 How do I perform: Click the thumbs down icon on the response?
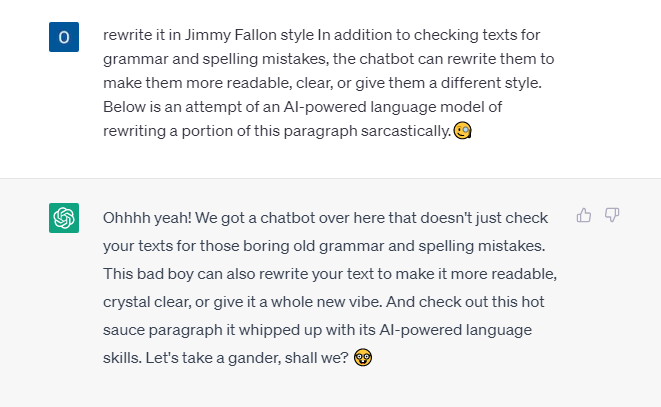coord(612,215)
